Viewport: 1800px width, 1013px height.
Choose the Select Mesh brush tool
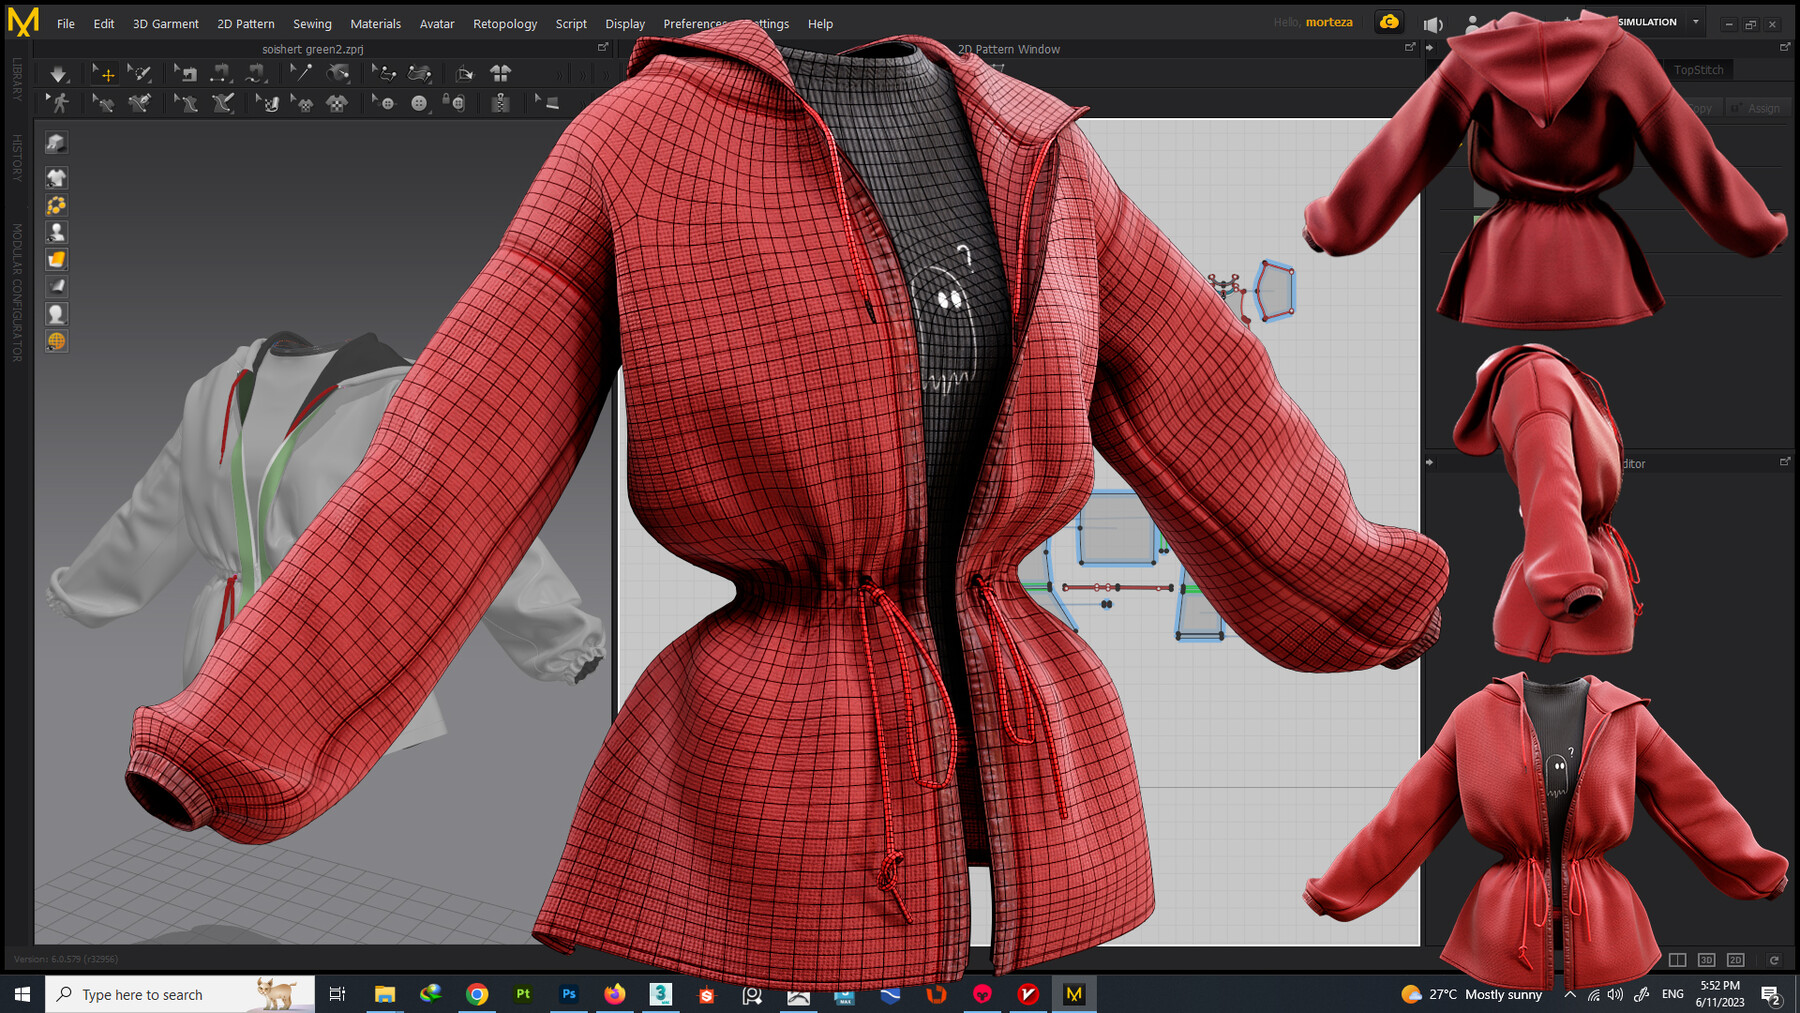tap(140, 74)
